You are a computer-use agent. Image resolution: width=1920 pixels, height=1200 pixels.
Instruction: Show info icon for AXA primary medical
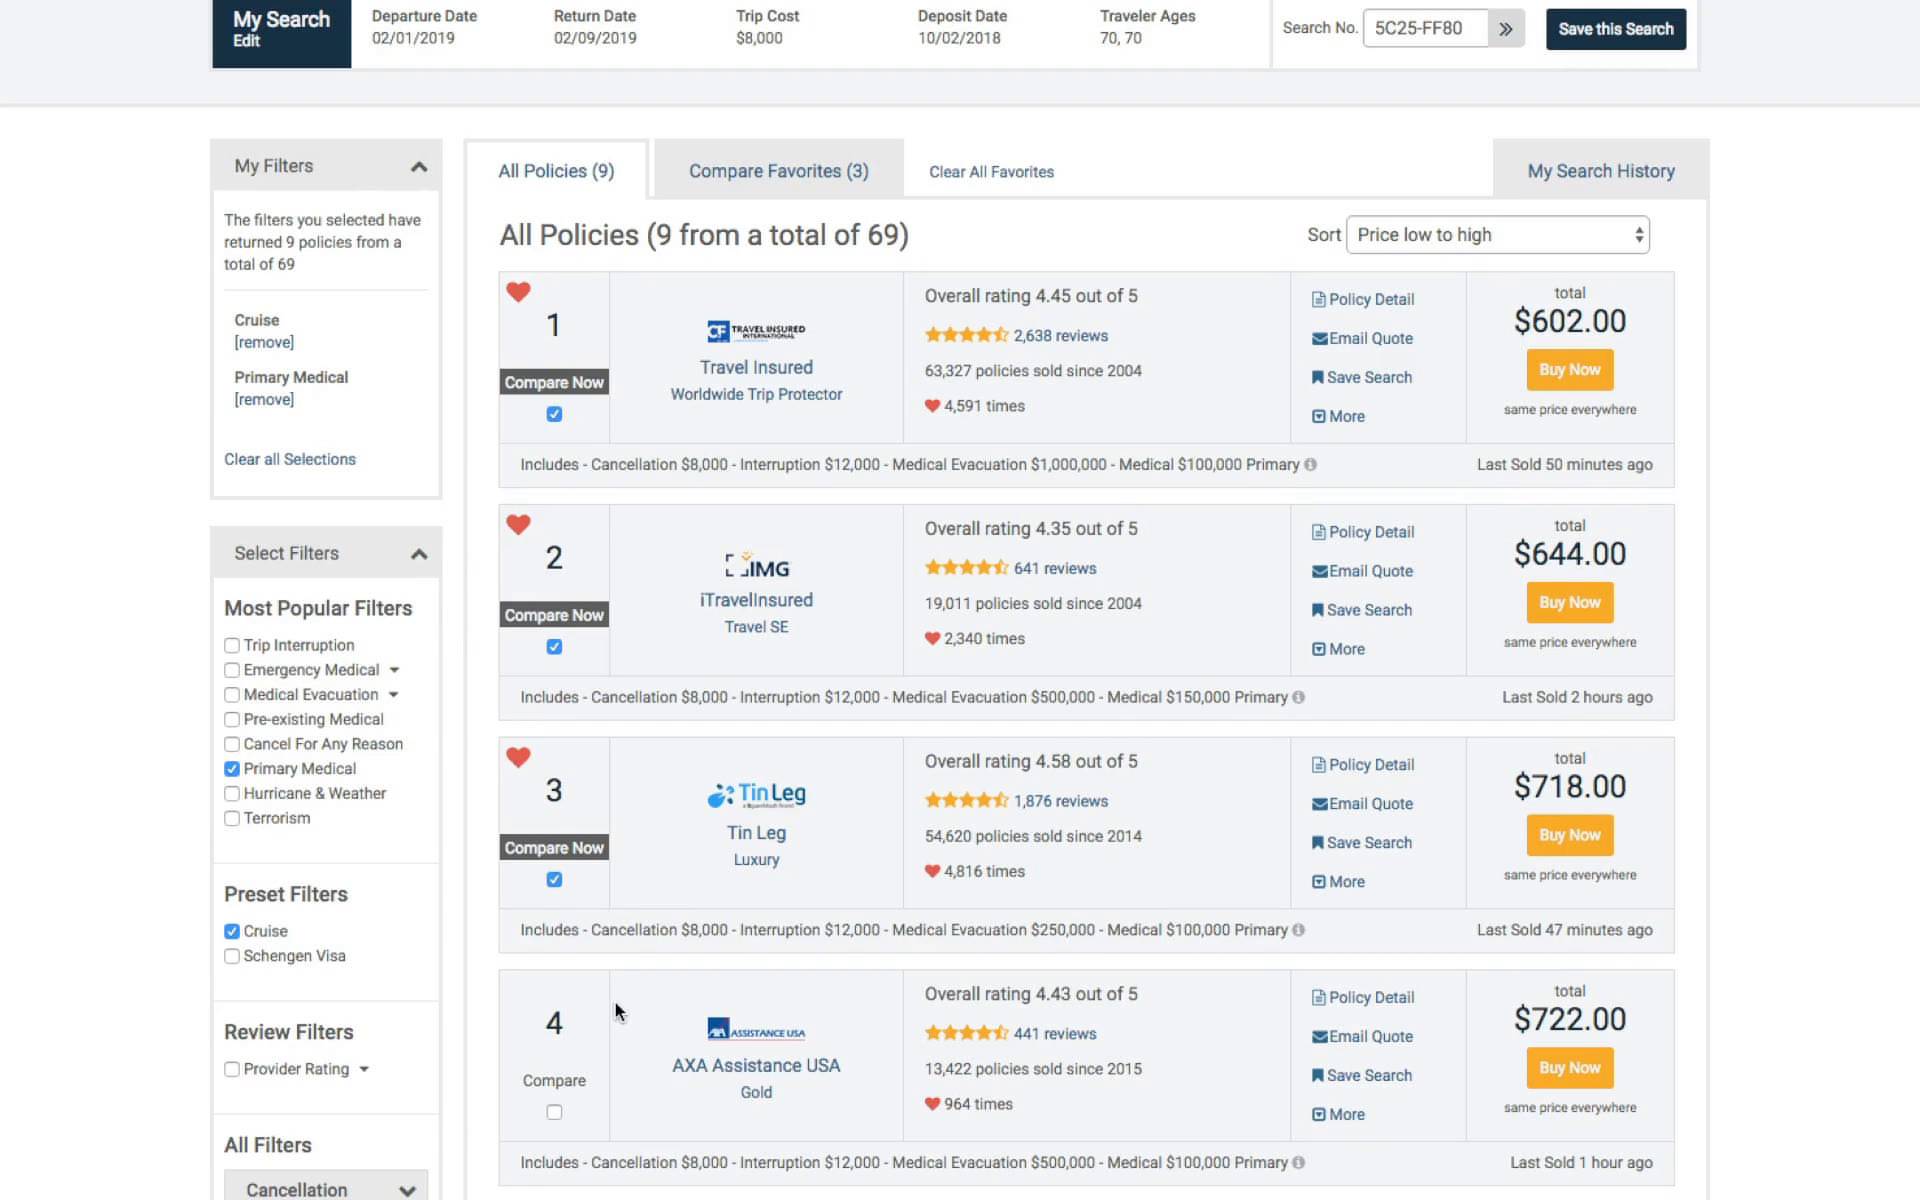pos(1298,1163)
